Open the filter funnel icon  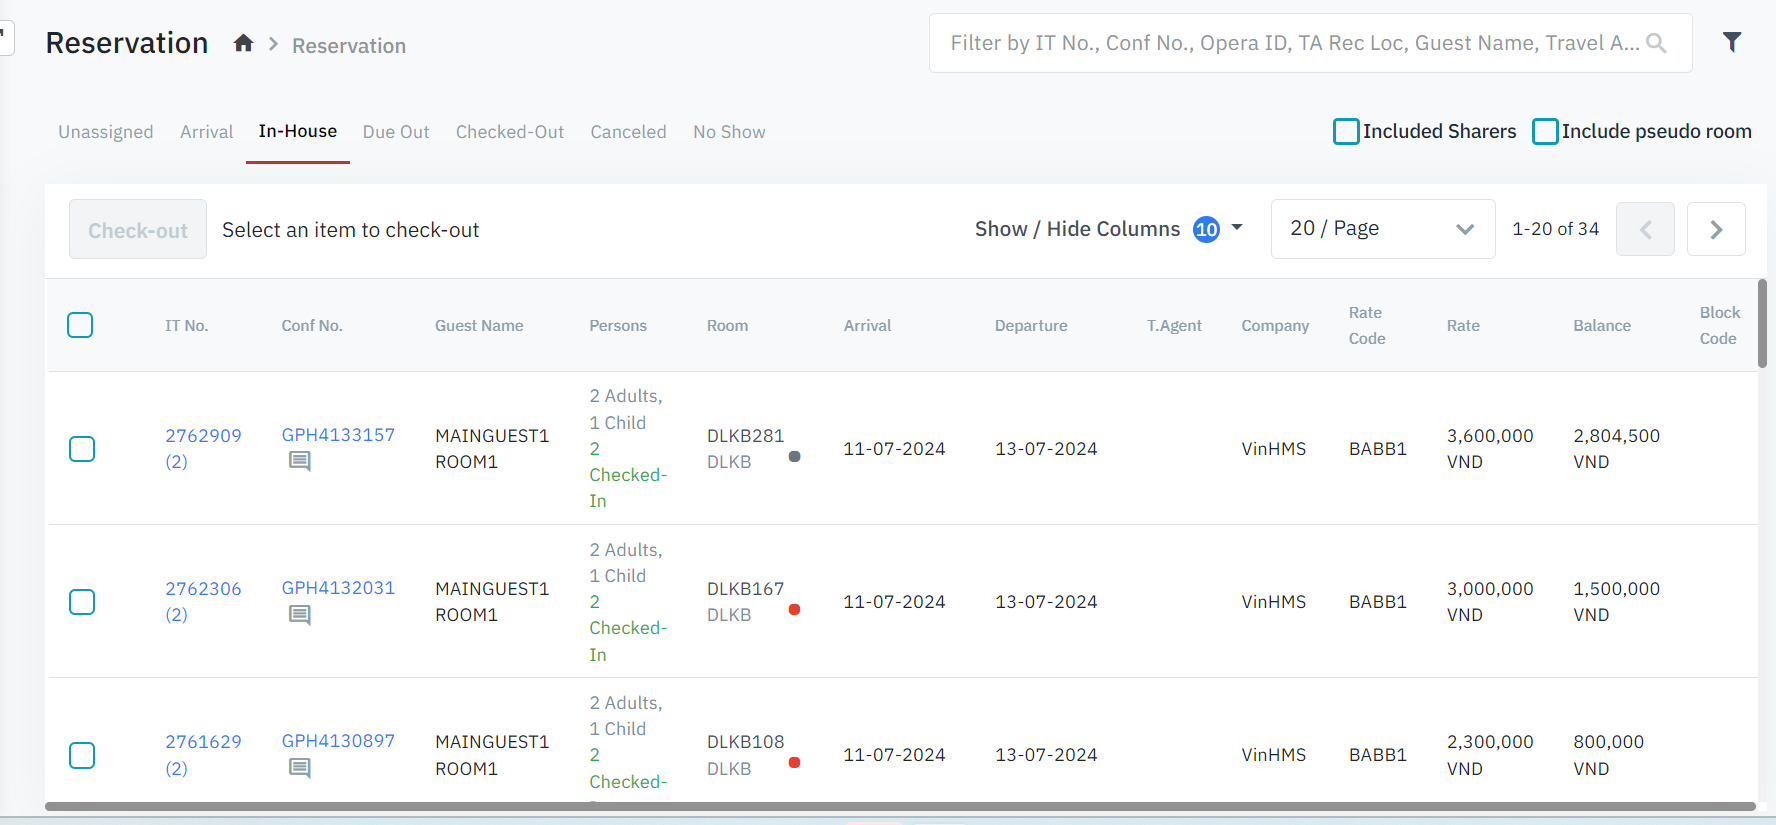(x=1732, y=42)
